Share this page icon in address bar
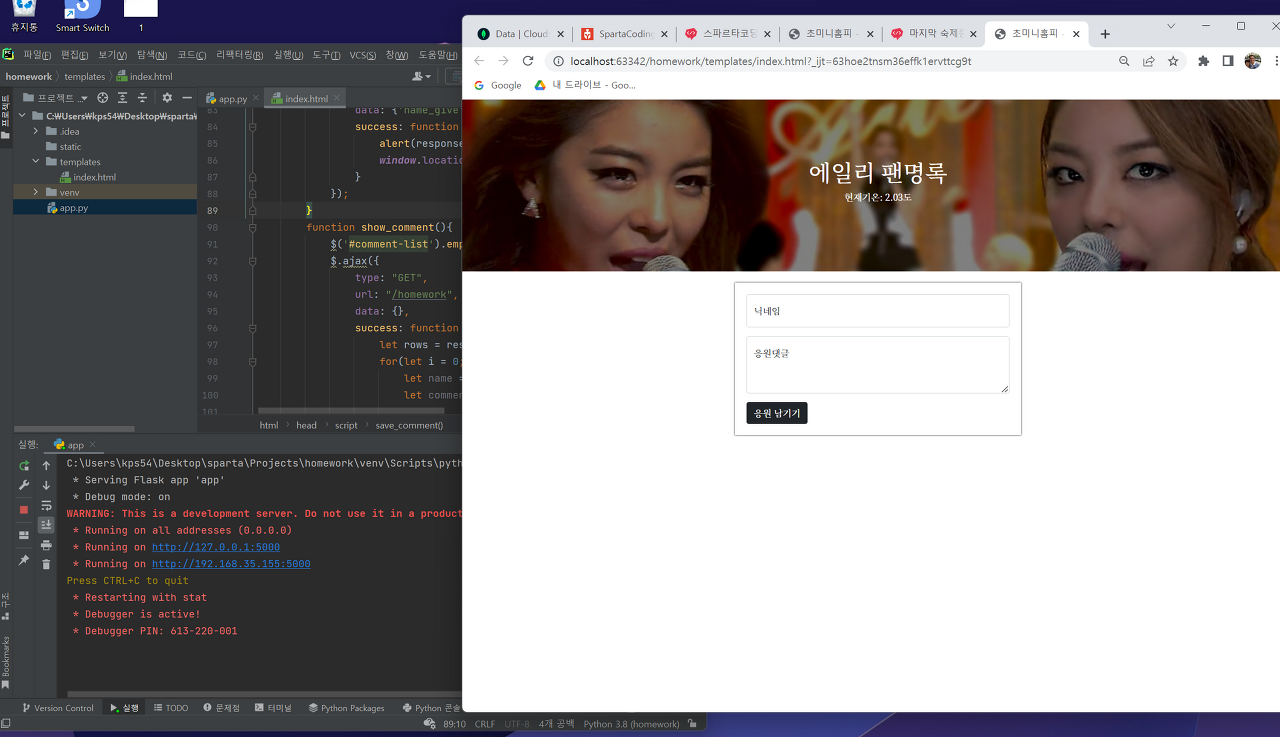1280x737 pixels. (1149, 61)
